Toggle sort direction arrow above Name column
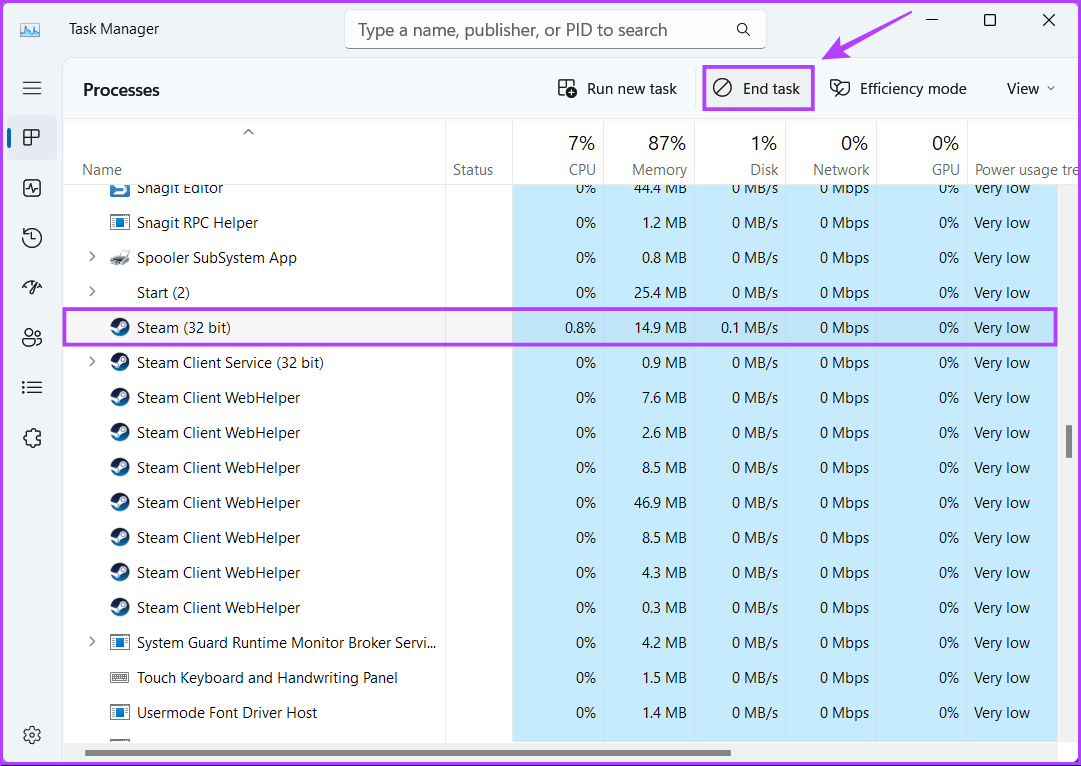1081x766 pixels. (x=249, y=132)
